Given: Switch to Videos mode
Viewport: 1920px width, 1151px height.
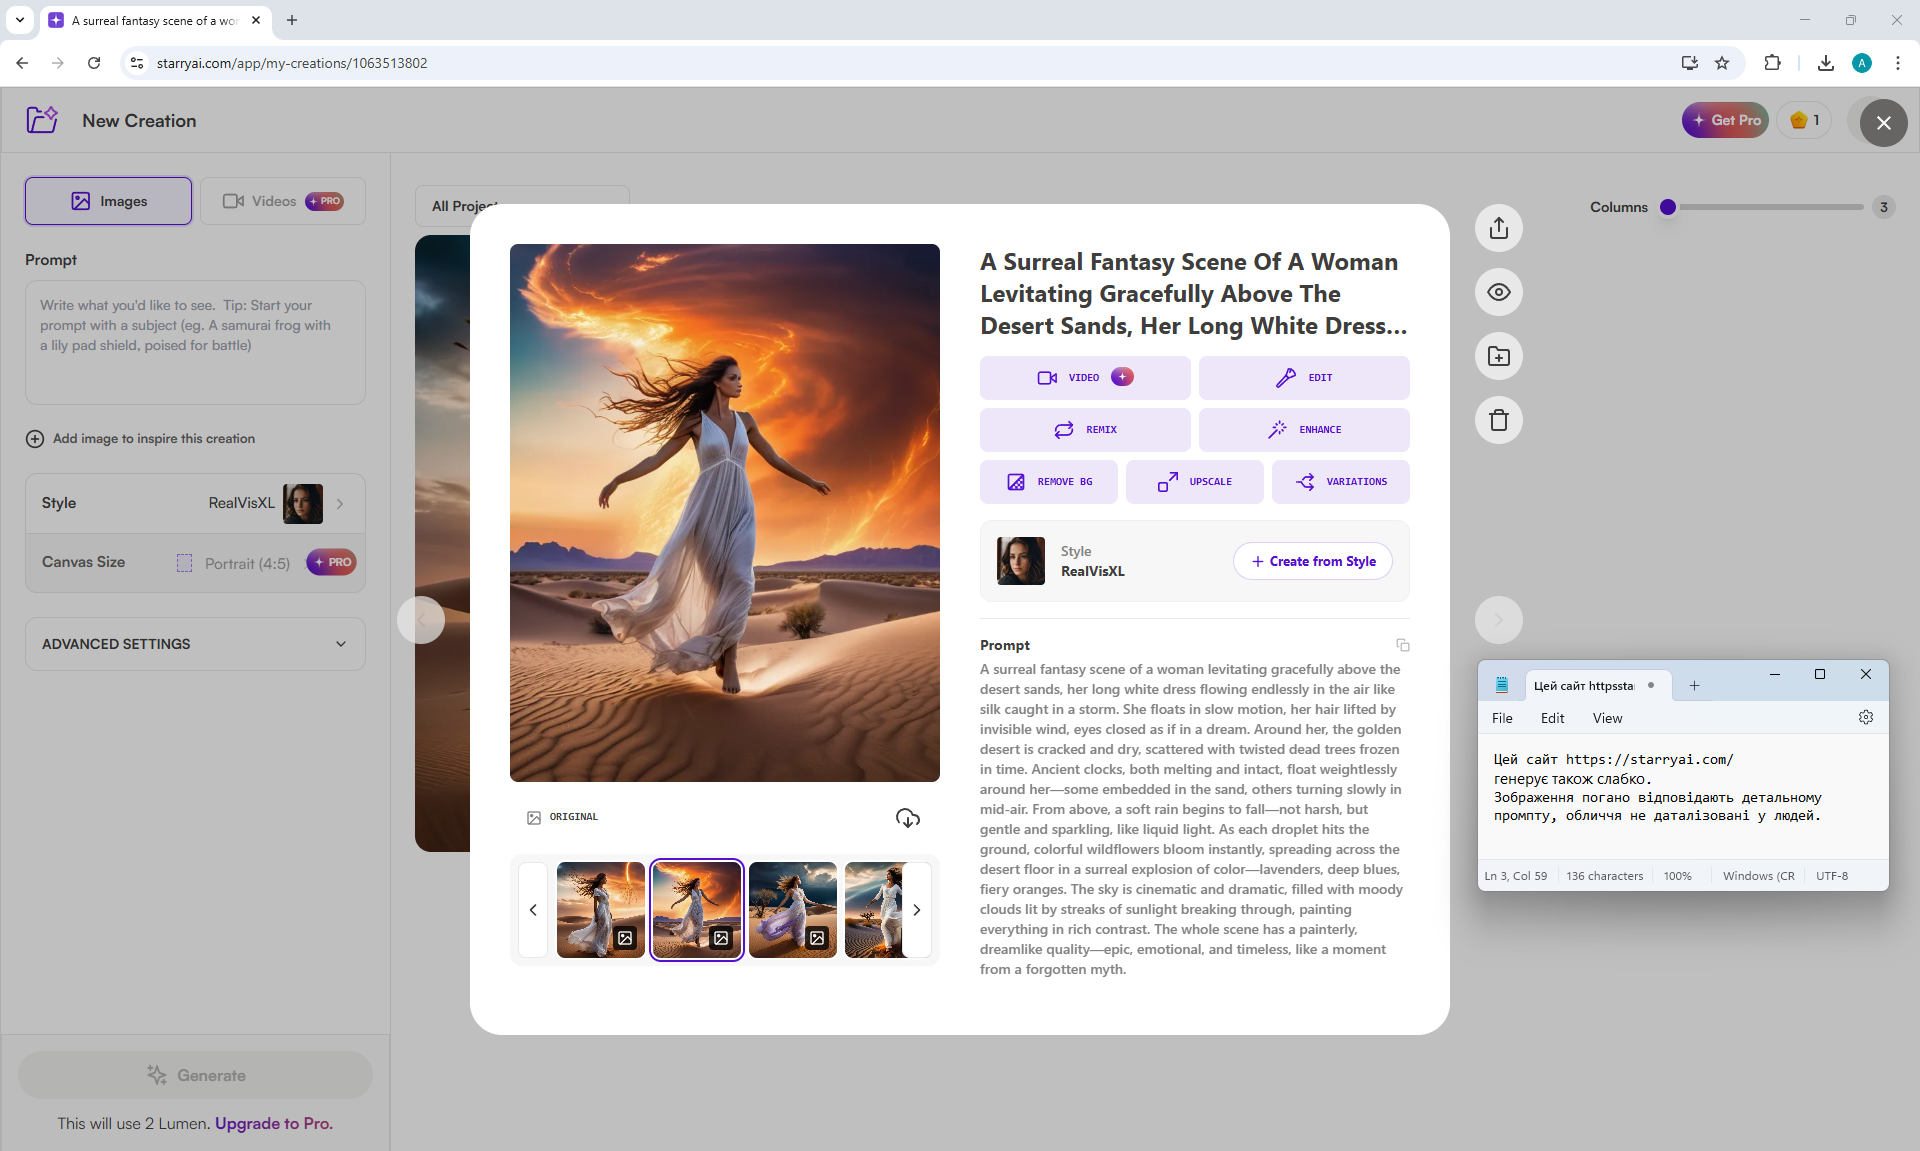Looking at the screenshot, I should pos(282,201).
